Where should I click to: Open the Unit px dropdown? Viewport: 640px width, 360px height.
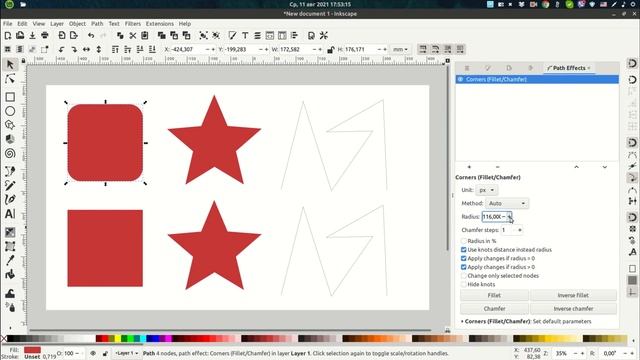click(487, 190)
